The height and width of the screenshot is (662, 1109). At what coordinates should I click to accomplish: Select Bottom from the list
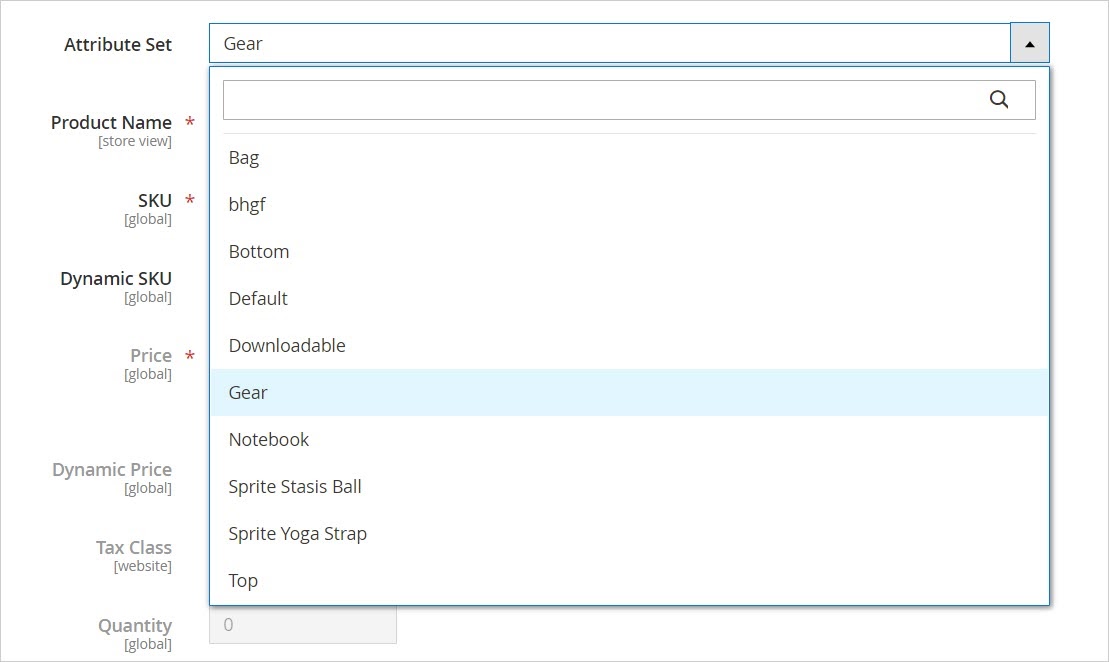point(259,252)
